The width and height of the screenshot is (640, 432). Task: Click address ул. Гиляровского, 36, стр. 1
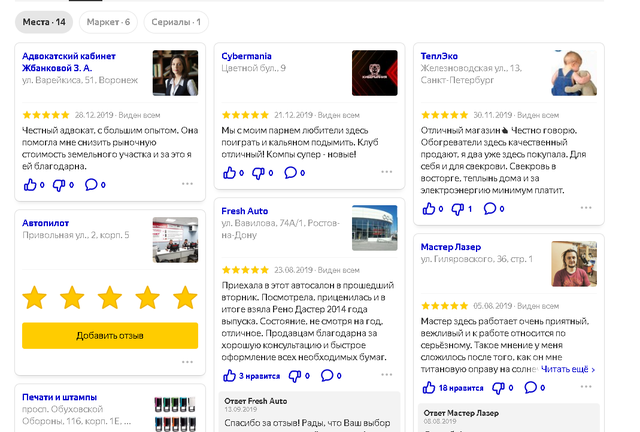tap(477, 259)
